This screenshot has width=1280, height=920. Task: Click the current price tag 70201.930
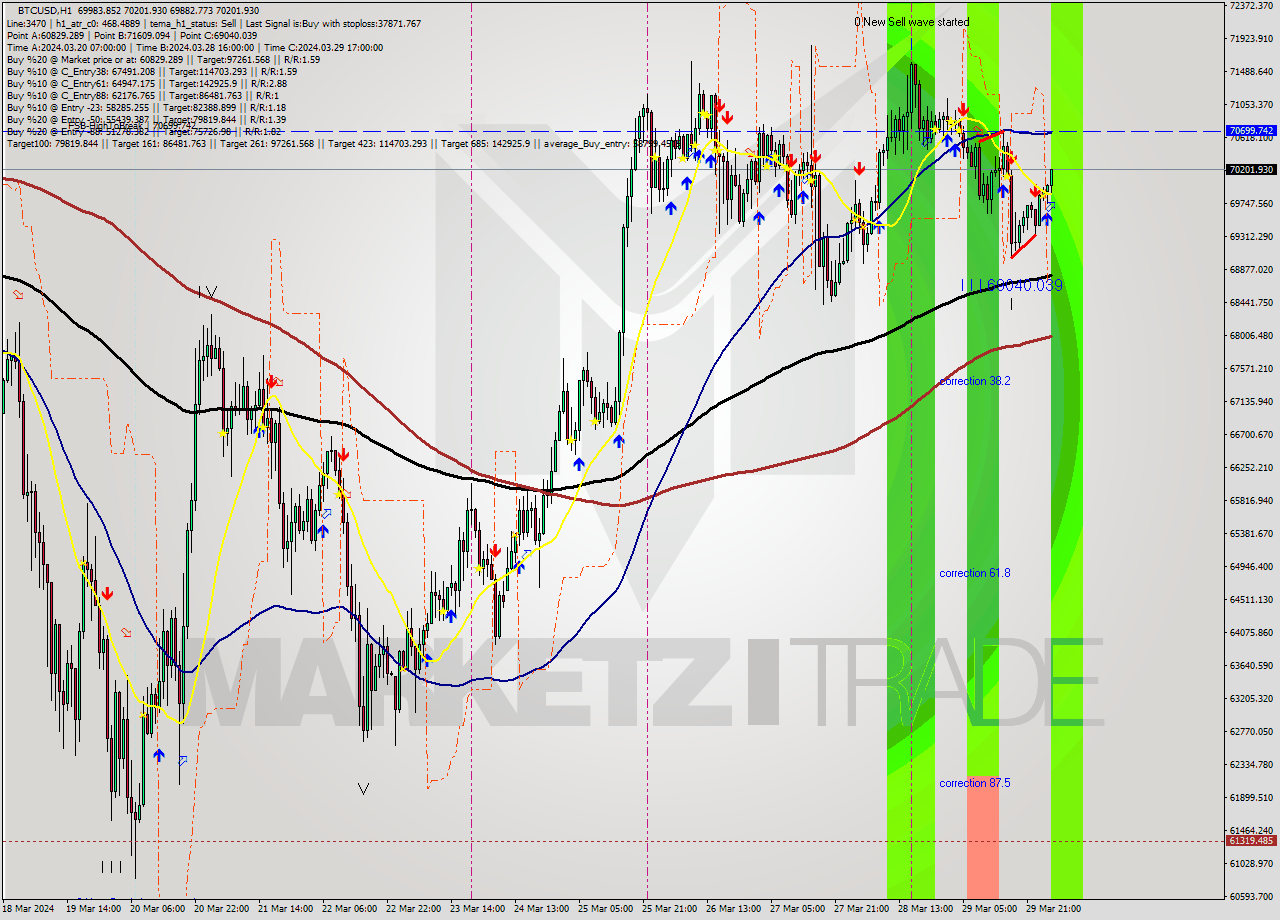1251,170
